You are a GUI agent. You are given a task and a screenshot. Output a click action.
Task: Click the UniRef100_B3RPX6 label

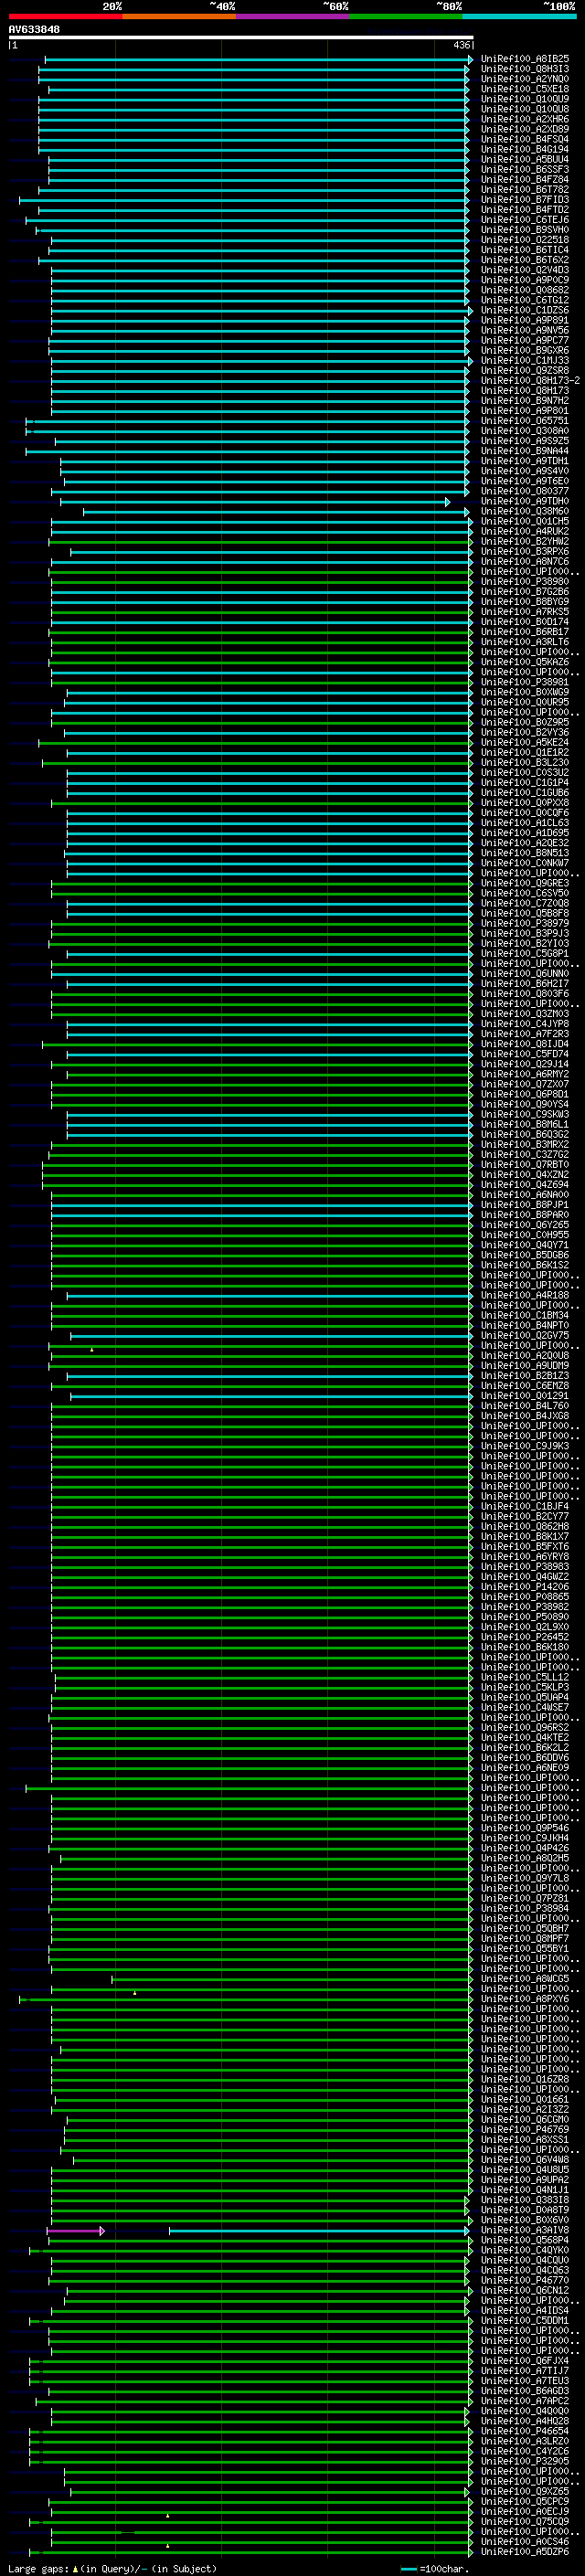coord(525,552)
